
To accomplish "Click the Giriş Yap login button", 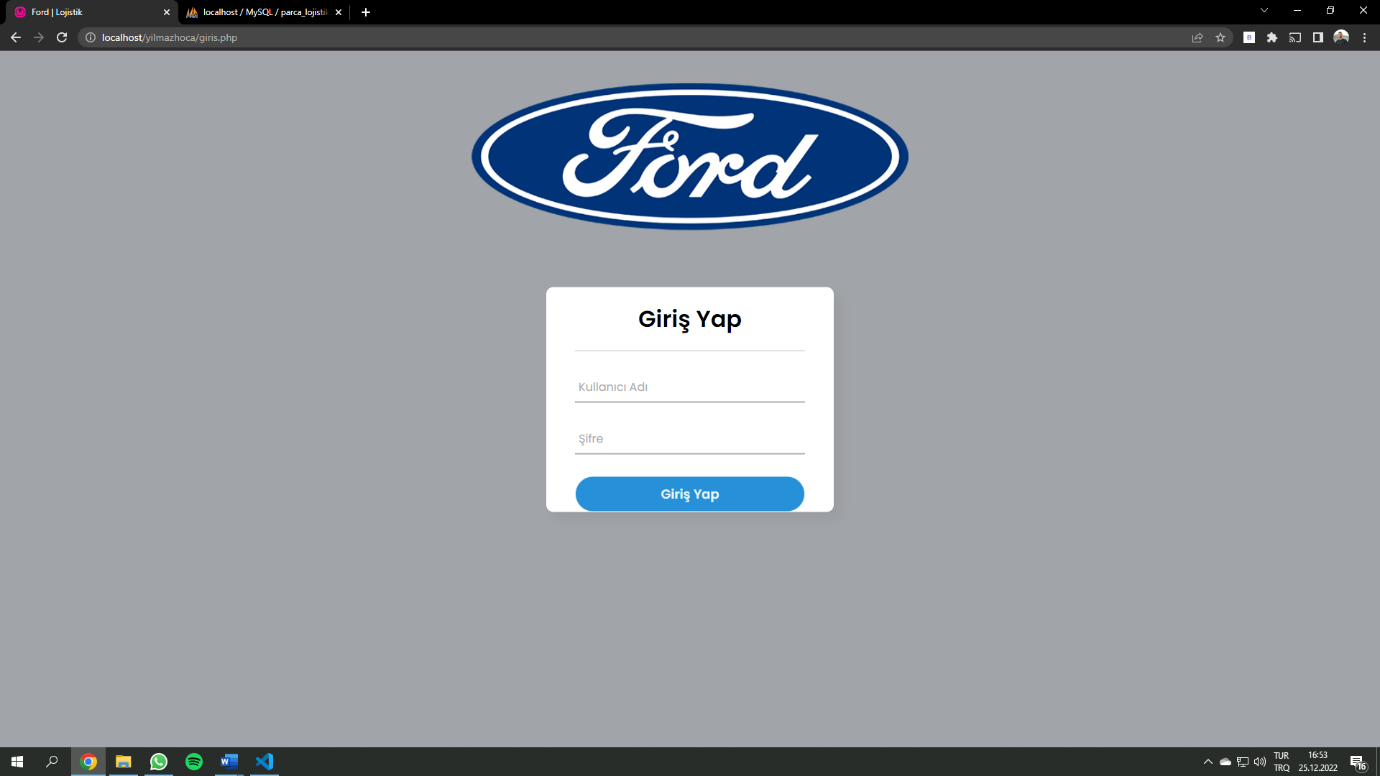I will [x=689, y=494].
